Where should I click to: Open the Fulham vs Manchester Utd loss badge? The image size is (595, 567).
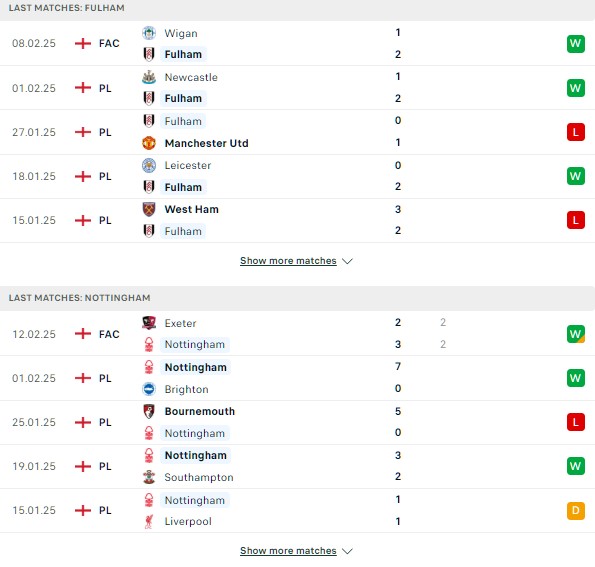click(x=576, y=132)
